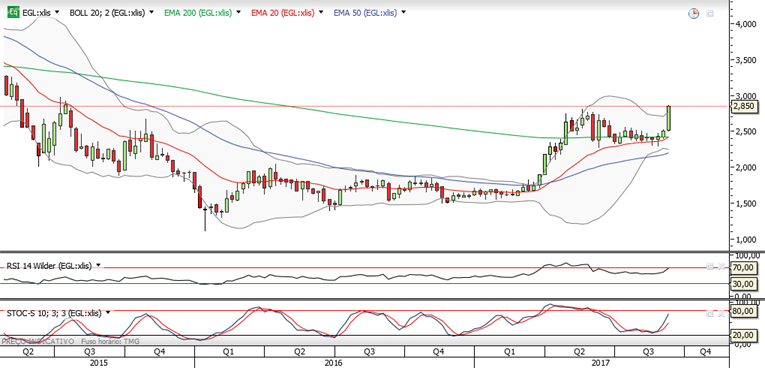Click the Stochastic 80,00 level tag
The width and height of the screenshot is (765, 368).
743,310
